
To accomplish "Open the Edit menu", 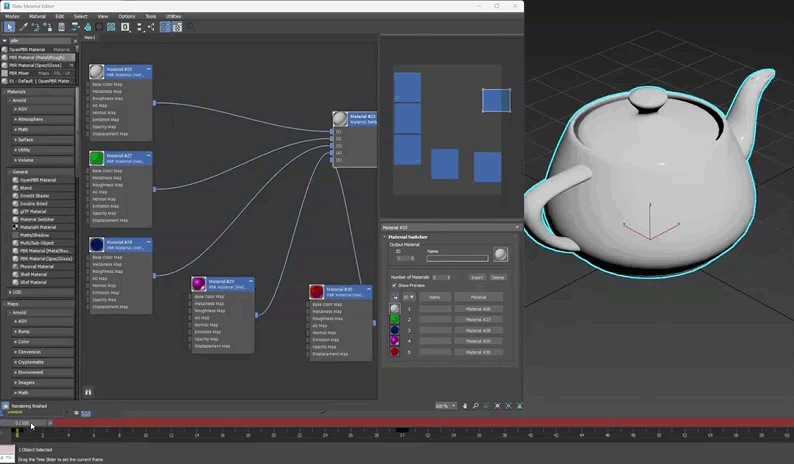I will pyautogui.click(x=59, y=16).
